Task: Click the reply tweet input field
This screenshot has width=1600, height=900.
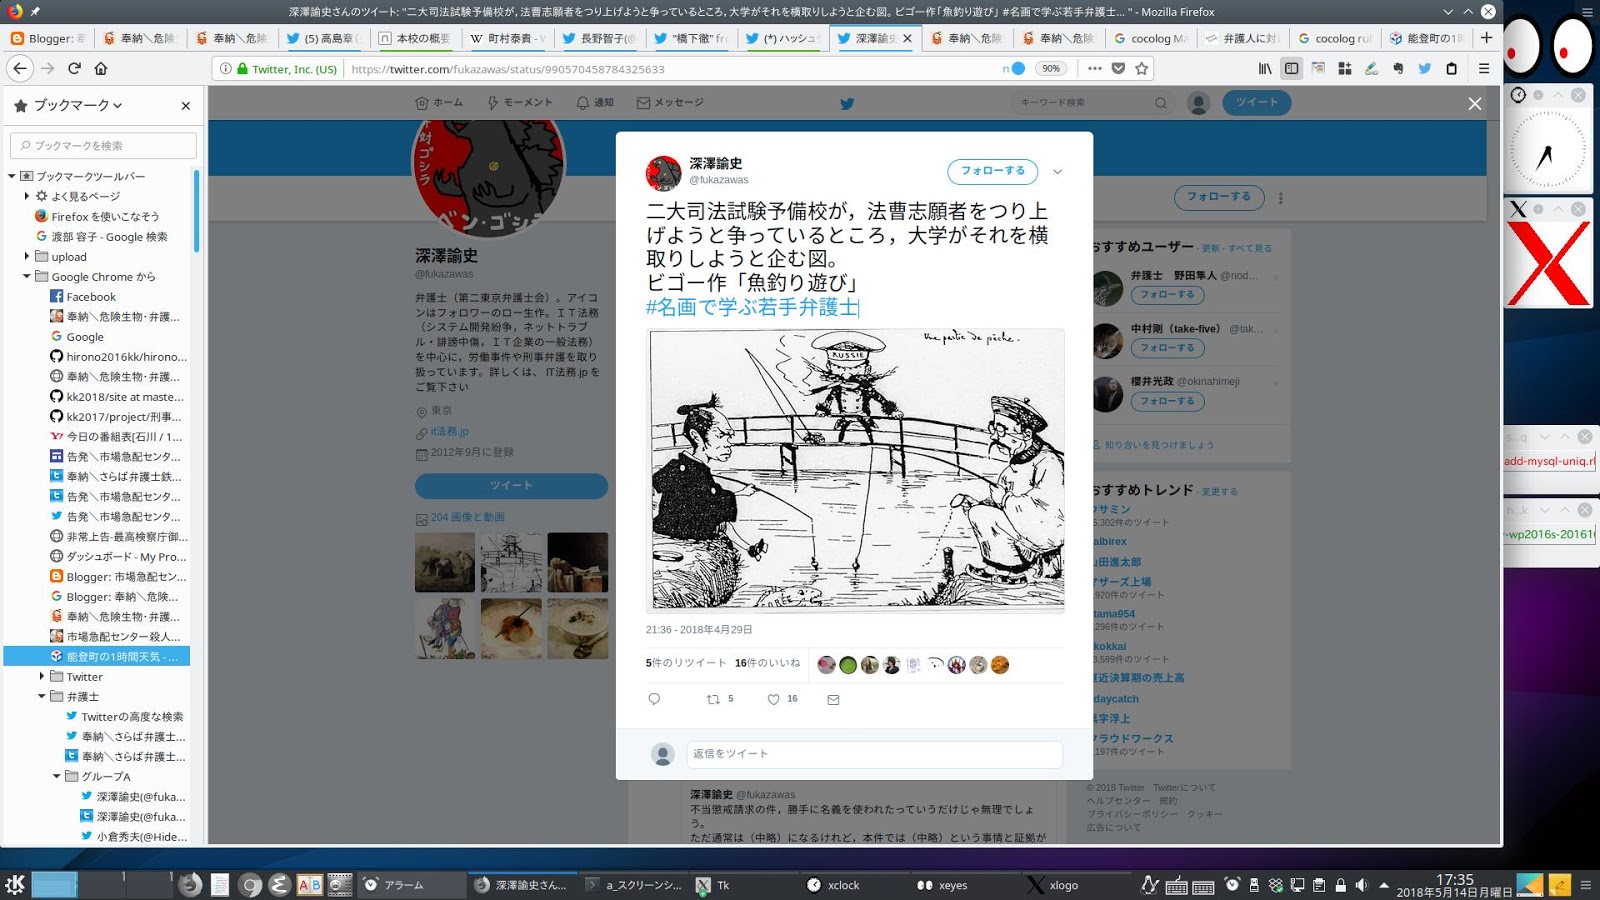Action: click(874, 754)
